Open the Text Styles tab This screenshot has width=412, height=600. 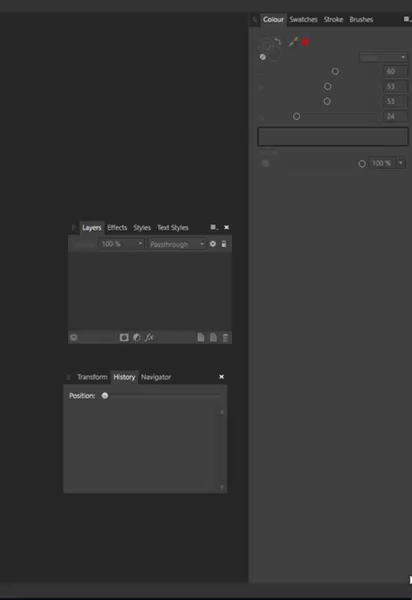click(173, 228)
